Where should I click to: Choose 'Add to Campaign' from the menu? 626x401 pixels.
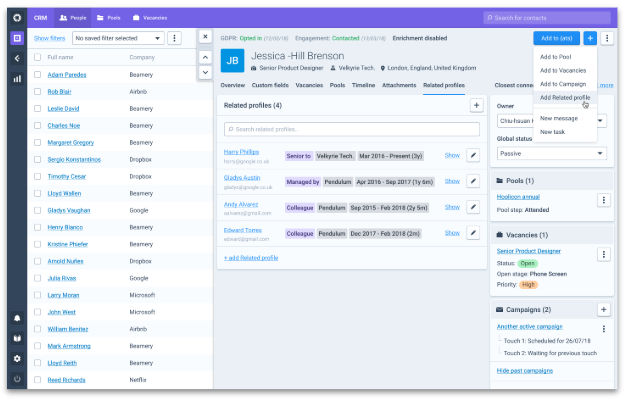tap(563, 84)
